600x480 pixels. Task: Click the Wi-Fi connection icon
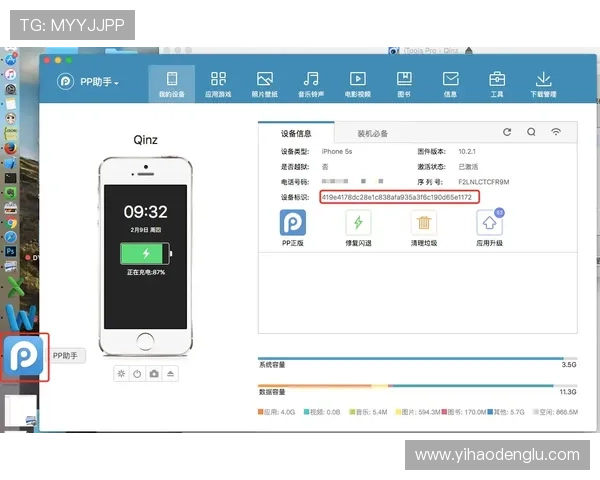coord(556,132)
